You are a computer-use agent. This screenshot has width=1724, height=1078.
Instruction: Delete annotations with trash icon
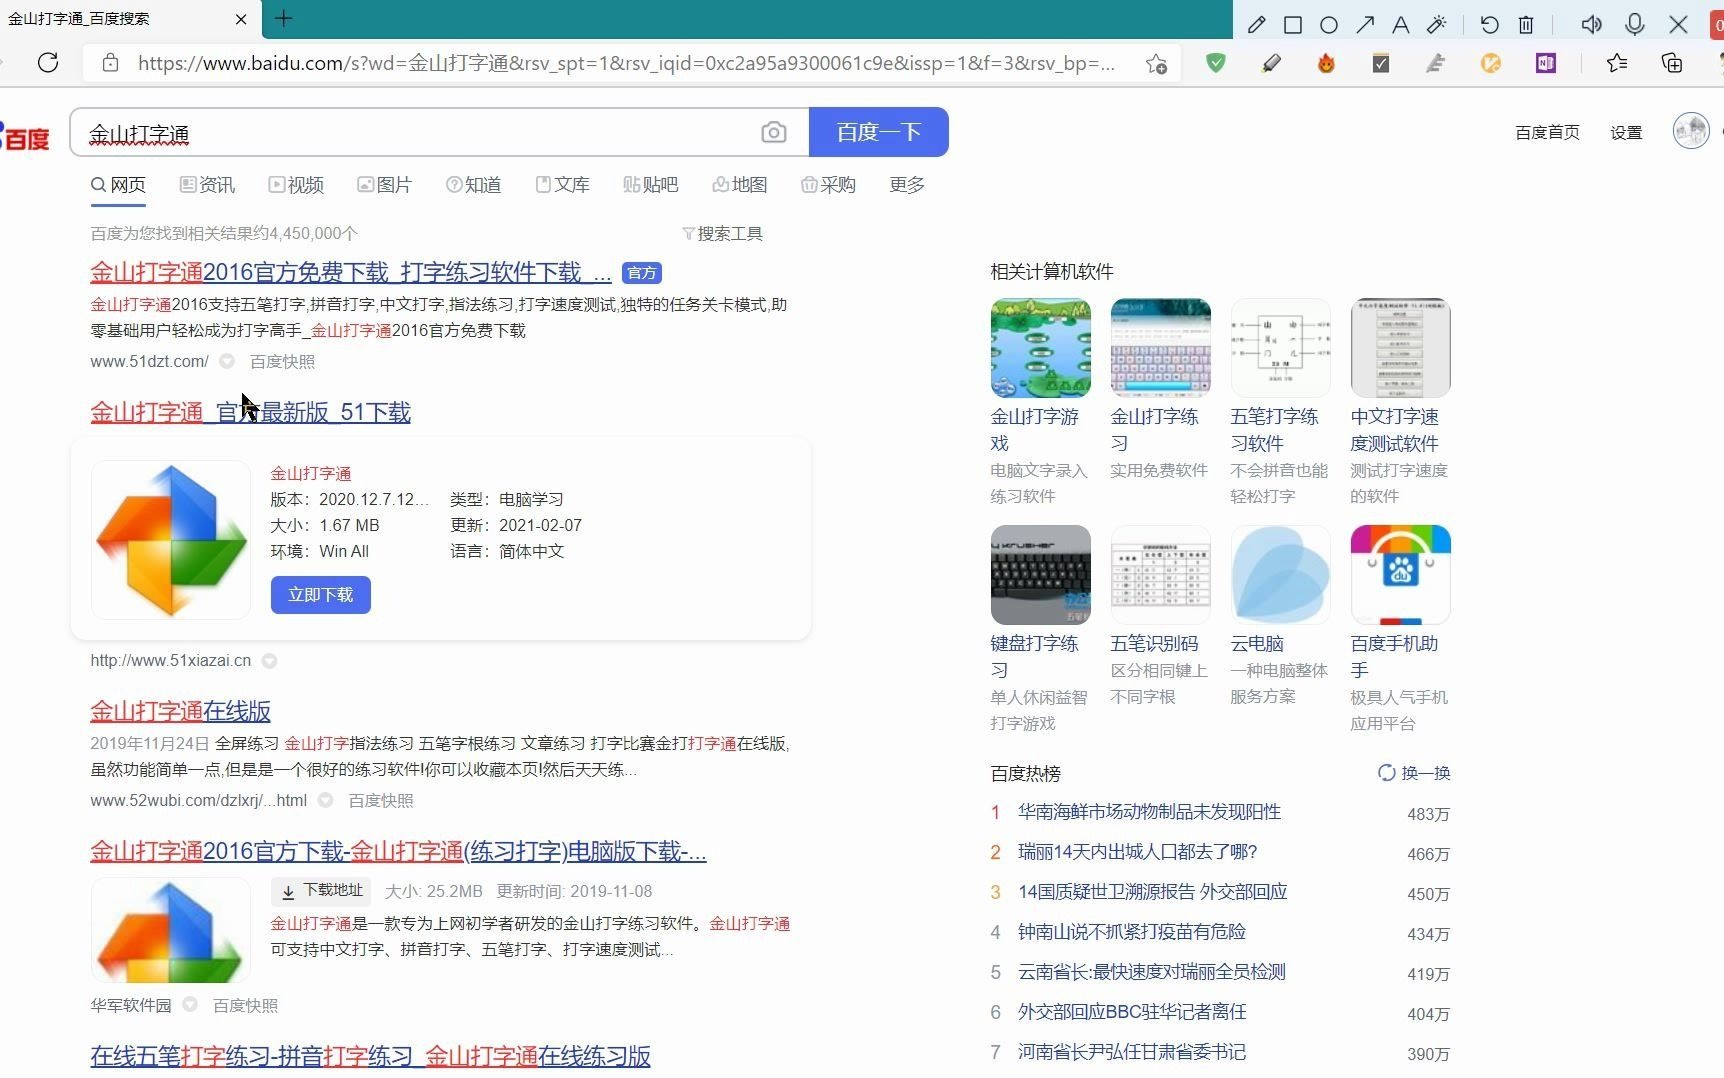(1526, 25)
